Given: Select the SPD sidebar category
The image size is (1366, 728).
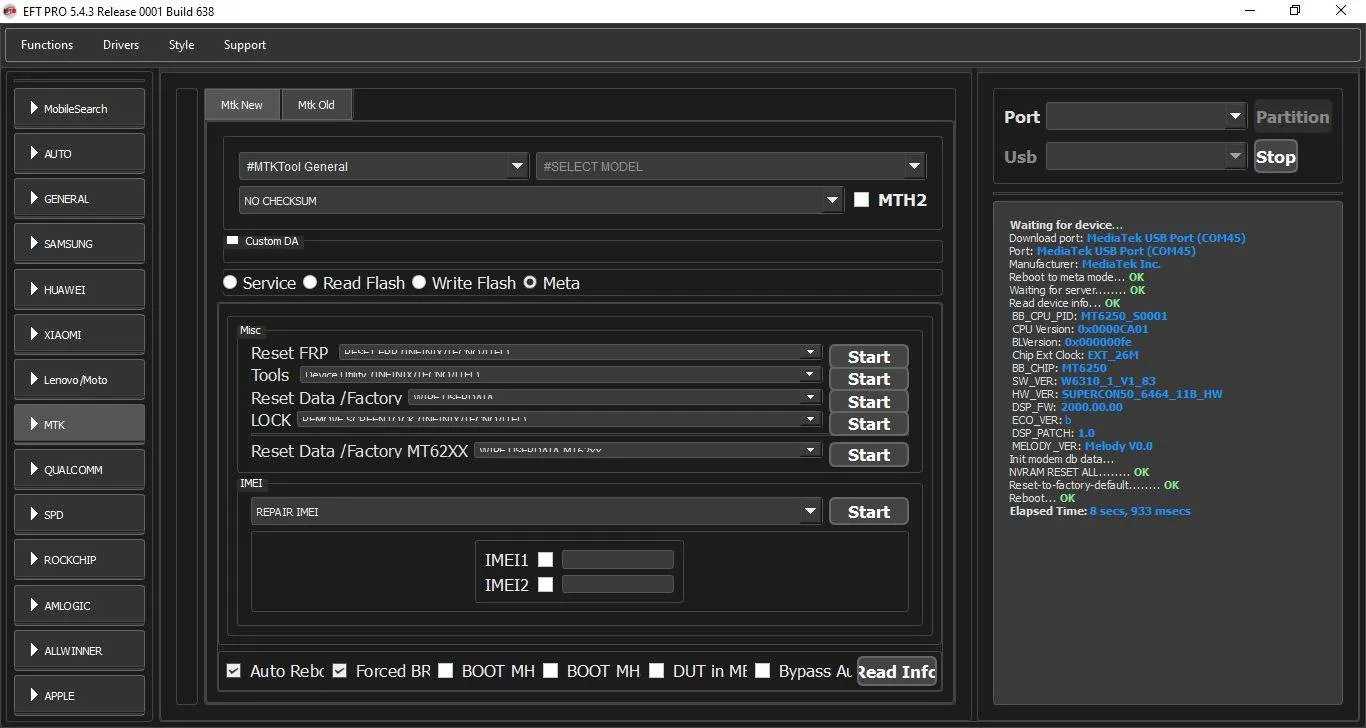Looking at the screenshot, I should click(79, 515).
